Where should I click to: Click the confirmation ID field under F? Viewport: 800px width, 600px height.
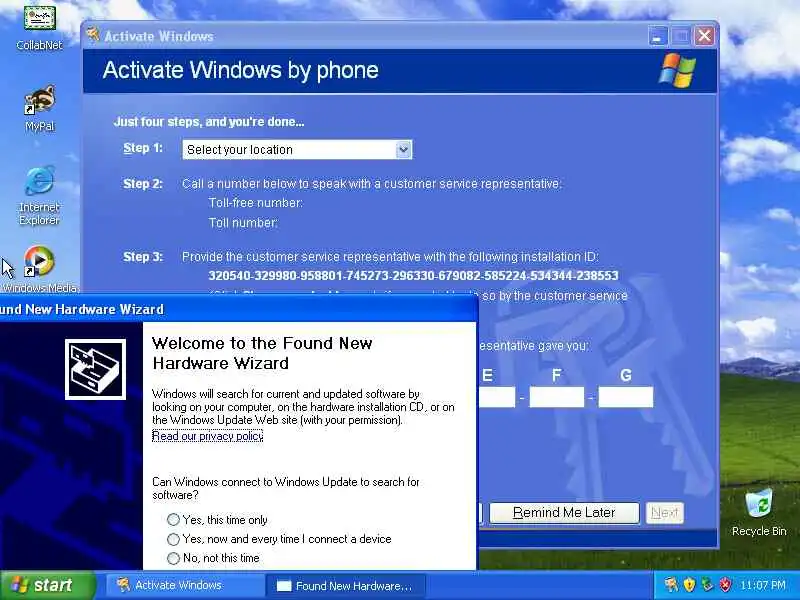(x=557, y=397)
